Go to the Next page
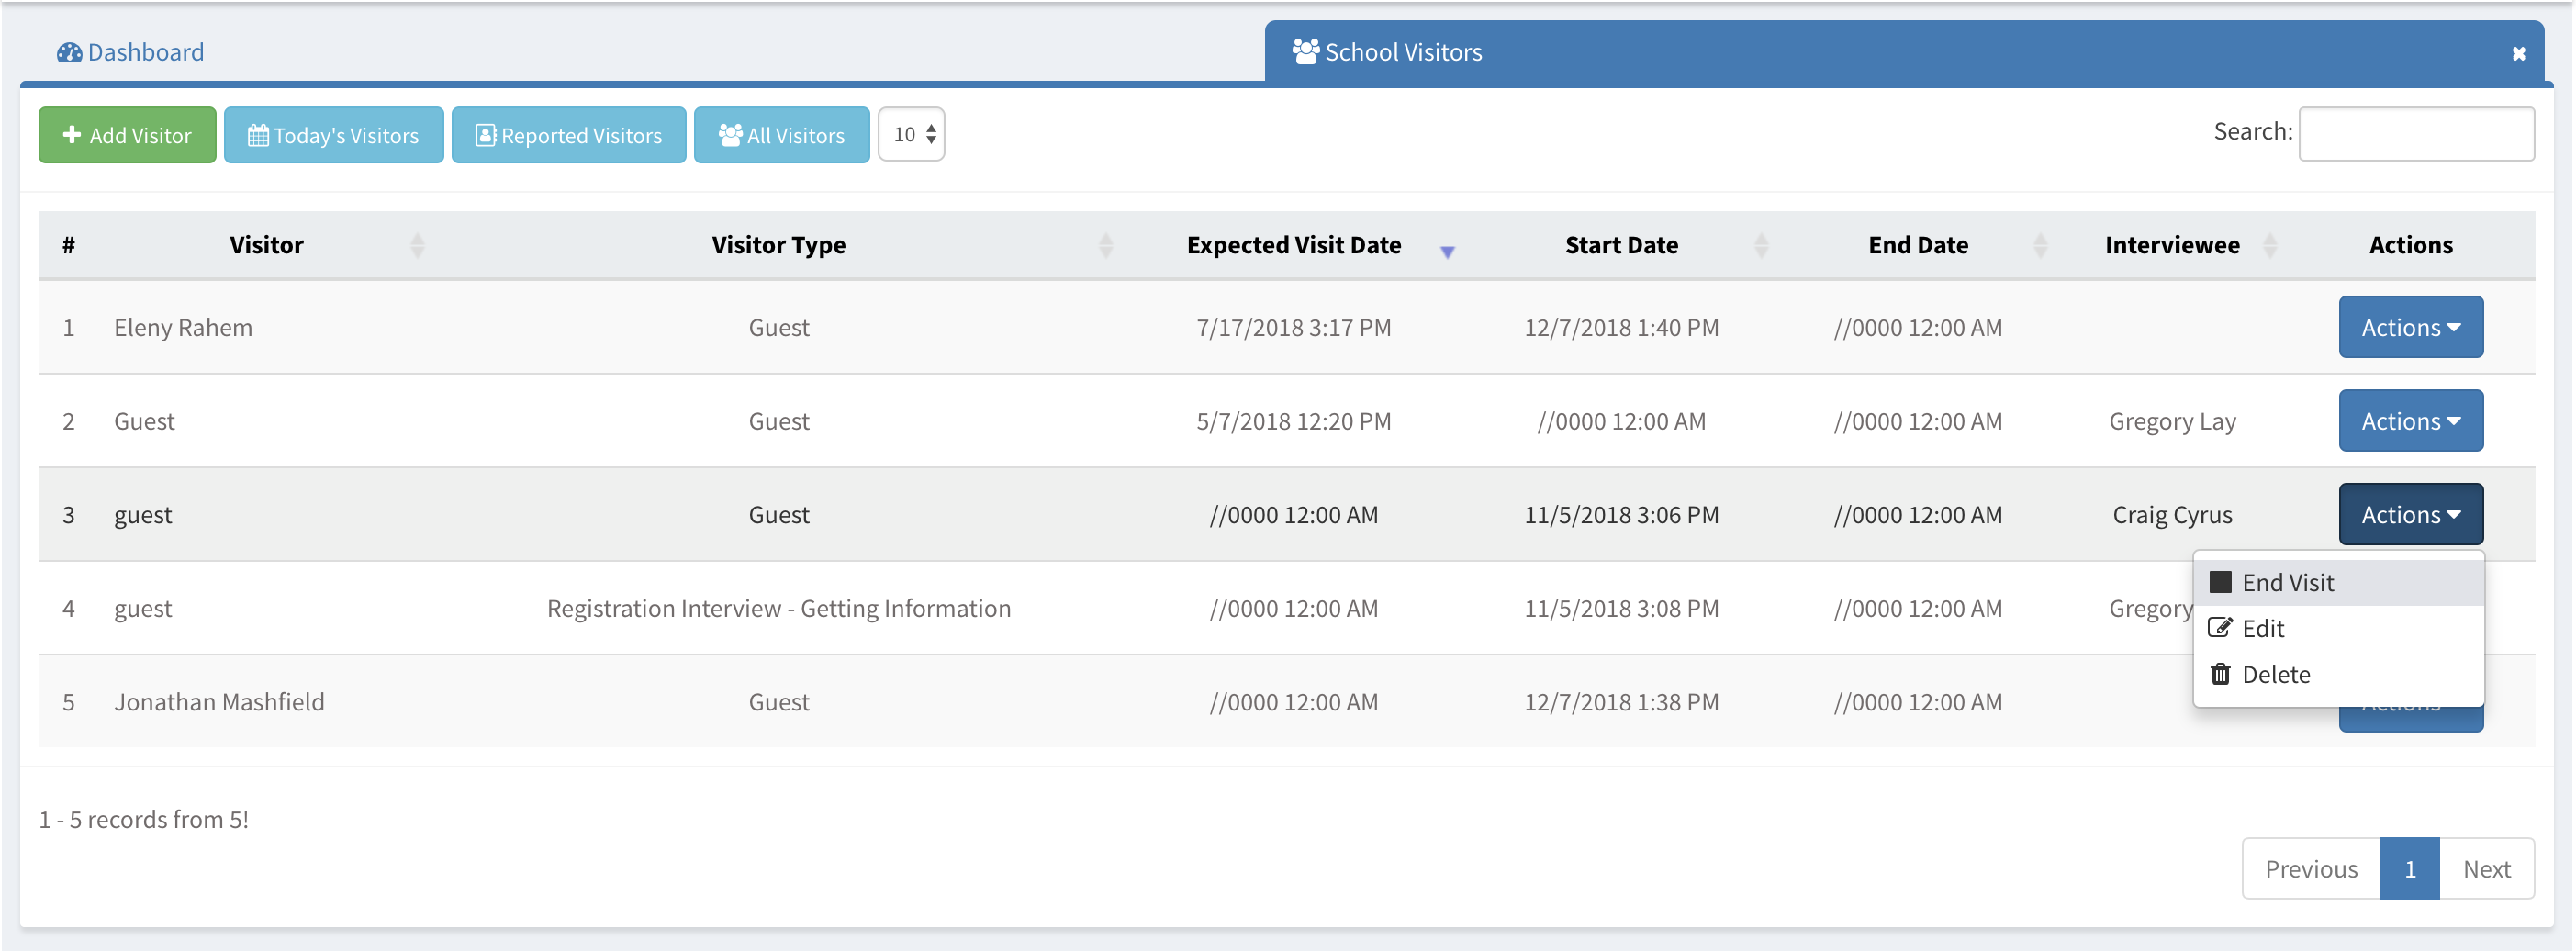Screen dimensions: 2576x951 tap(2486, 869)
